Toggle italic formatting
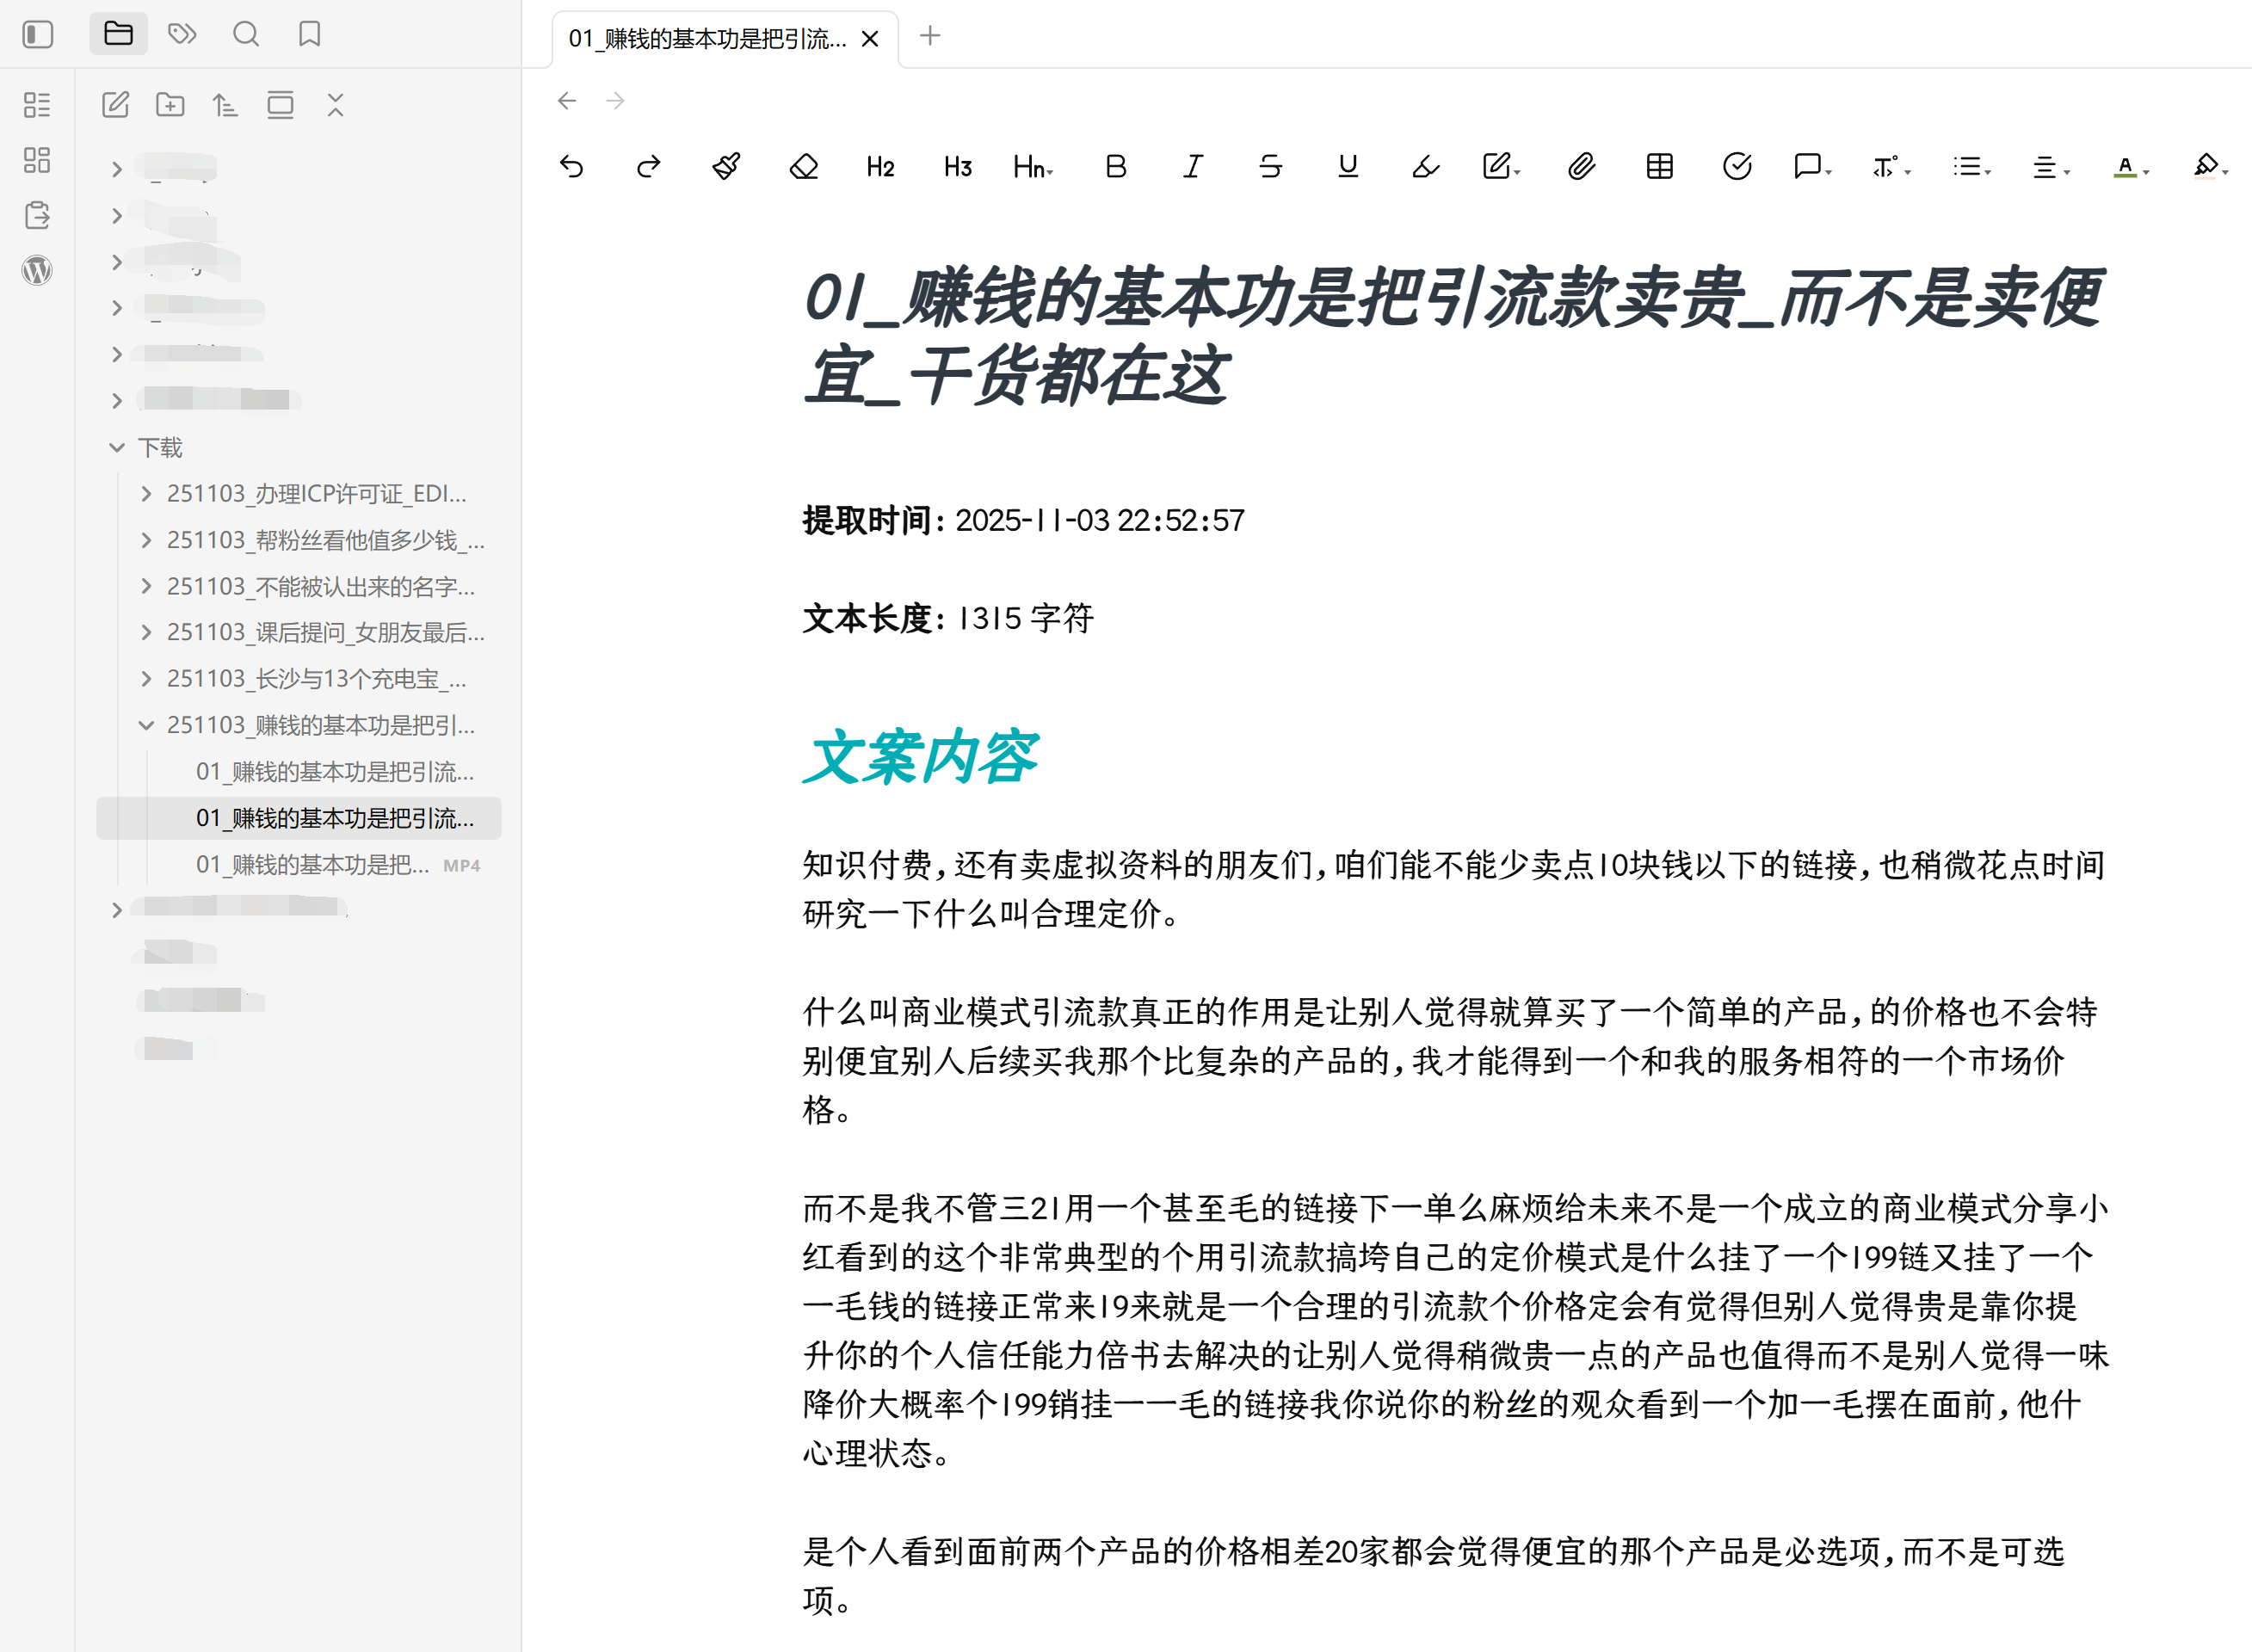The image size is (2252, 1652). (1192, 166)
